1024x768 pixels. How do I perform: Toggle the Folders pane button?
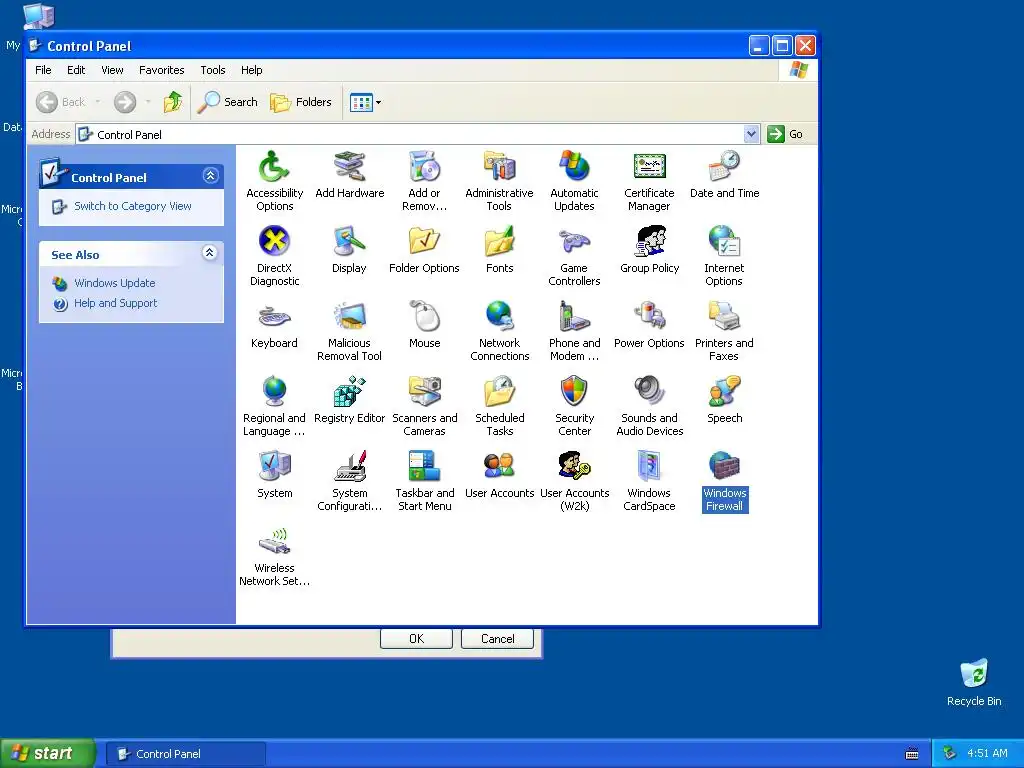tap(301, 102)
